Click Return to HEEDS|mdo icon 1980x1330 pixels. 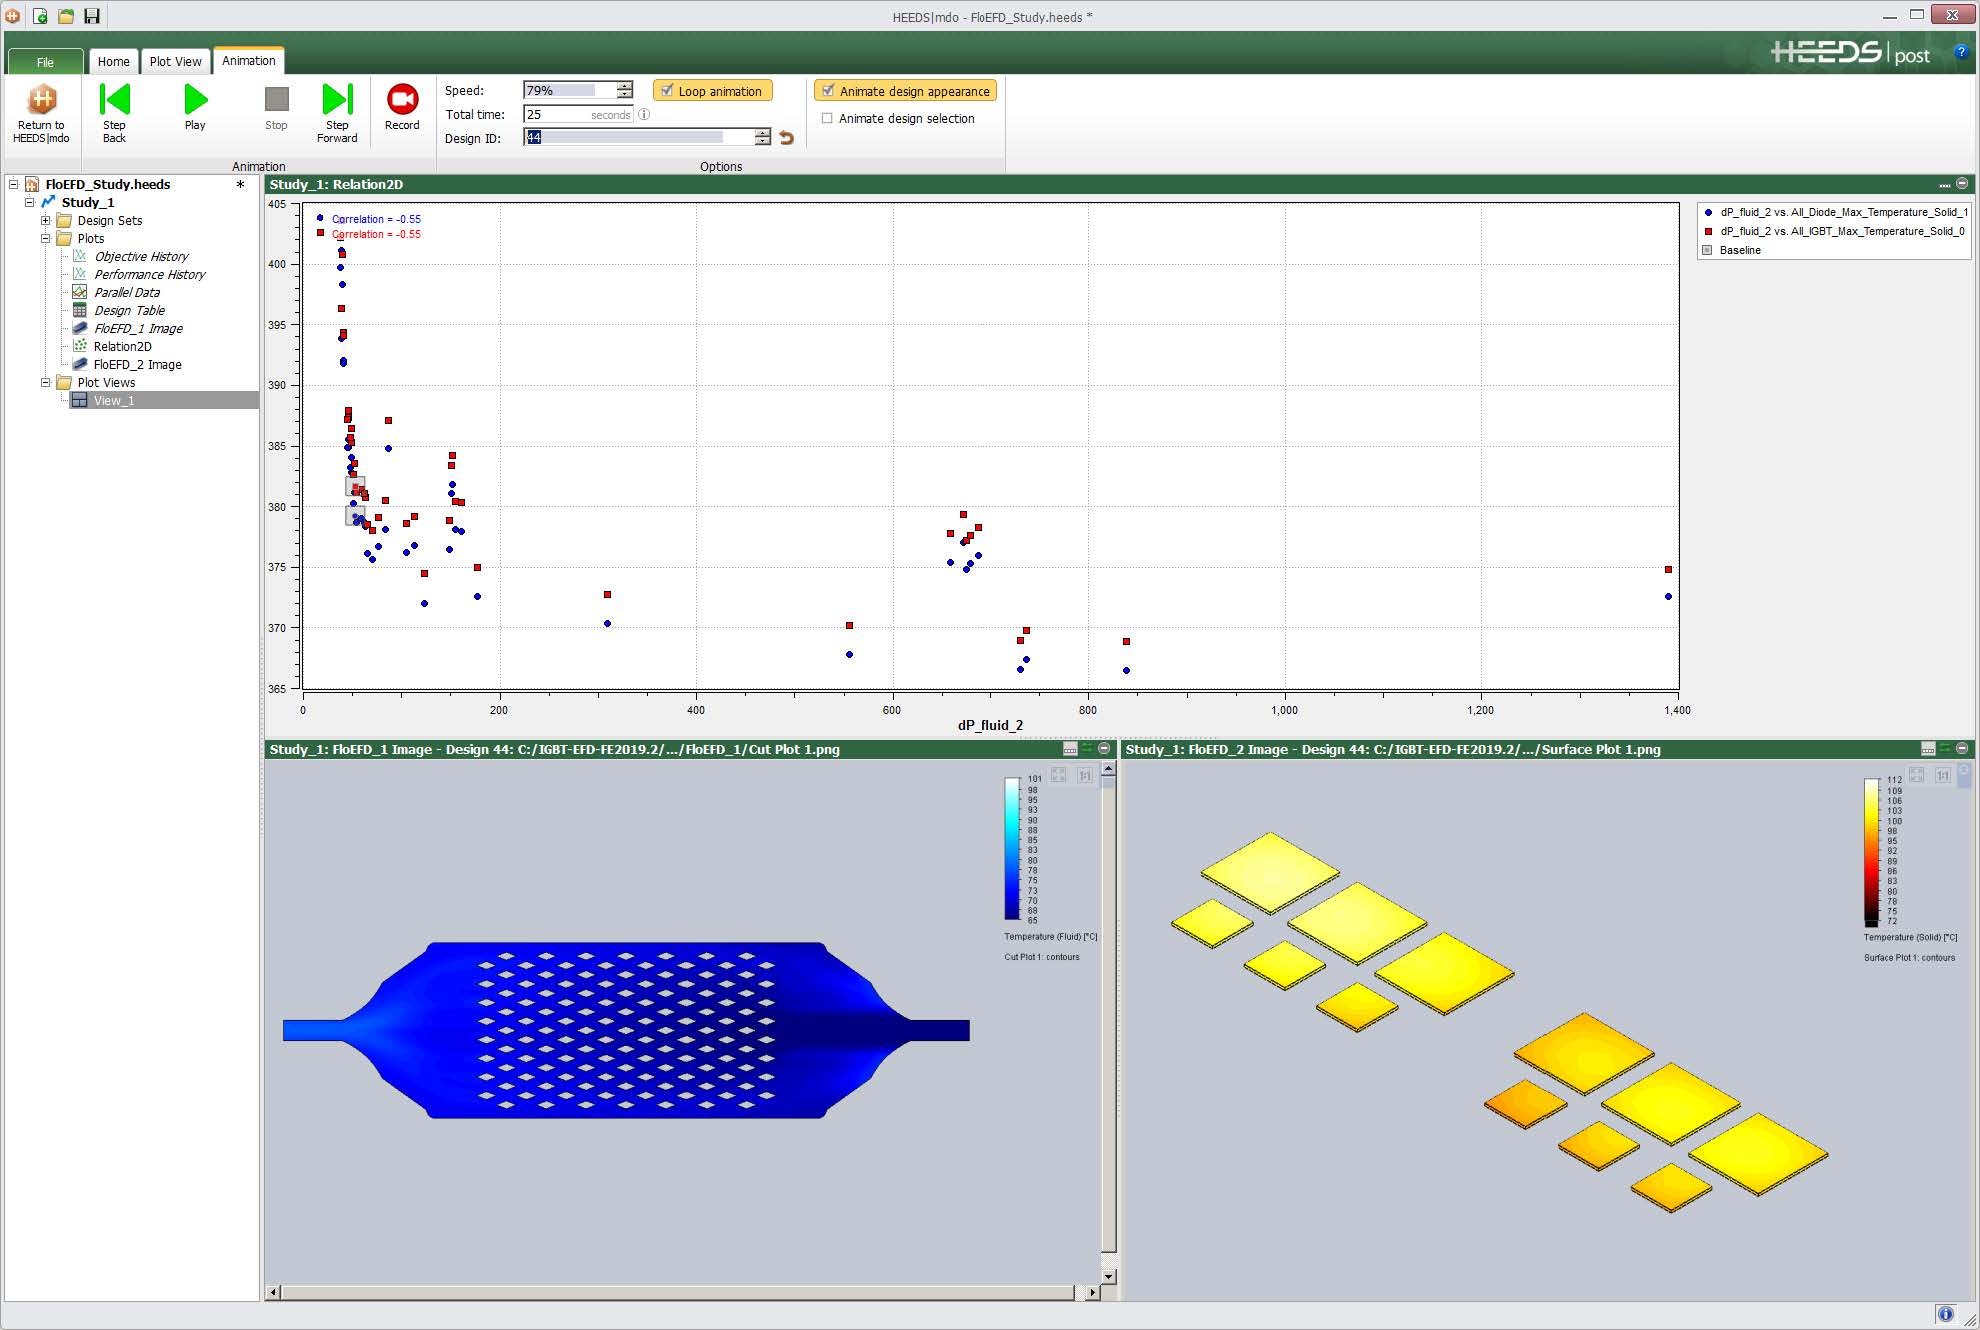tap(42, 100)
